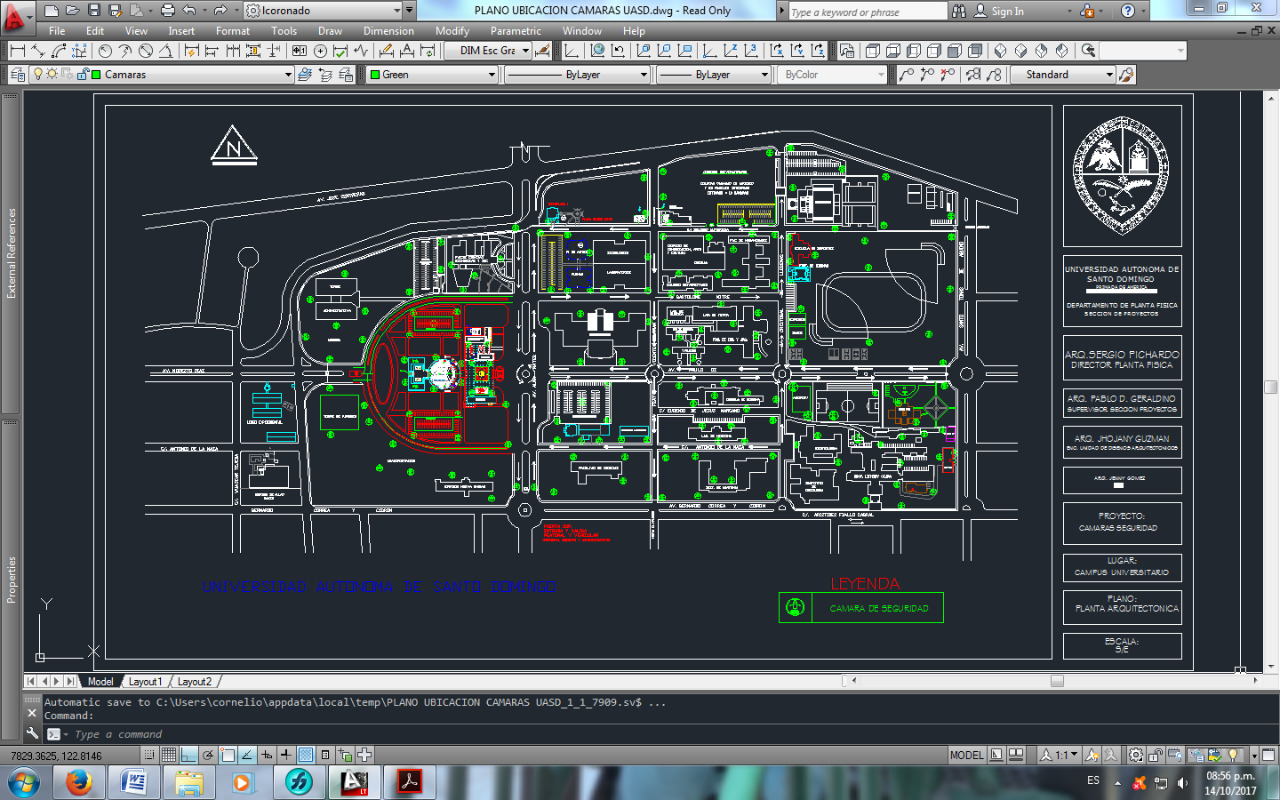Switch to the Layout1 tab
Viewport: 1280px width, 800px height.
[145, 681]
